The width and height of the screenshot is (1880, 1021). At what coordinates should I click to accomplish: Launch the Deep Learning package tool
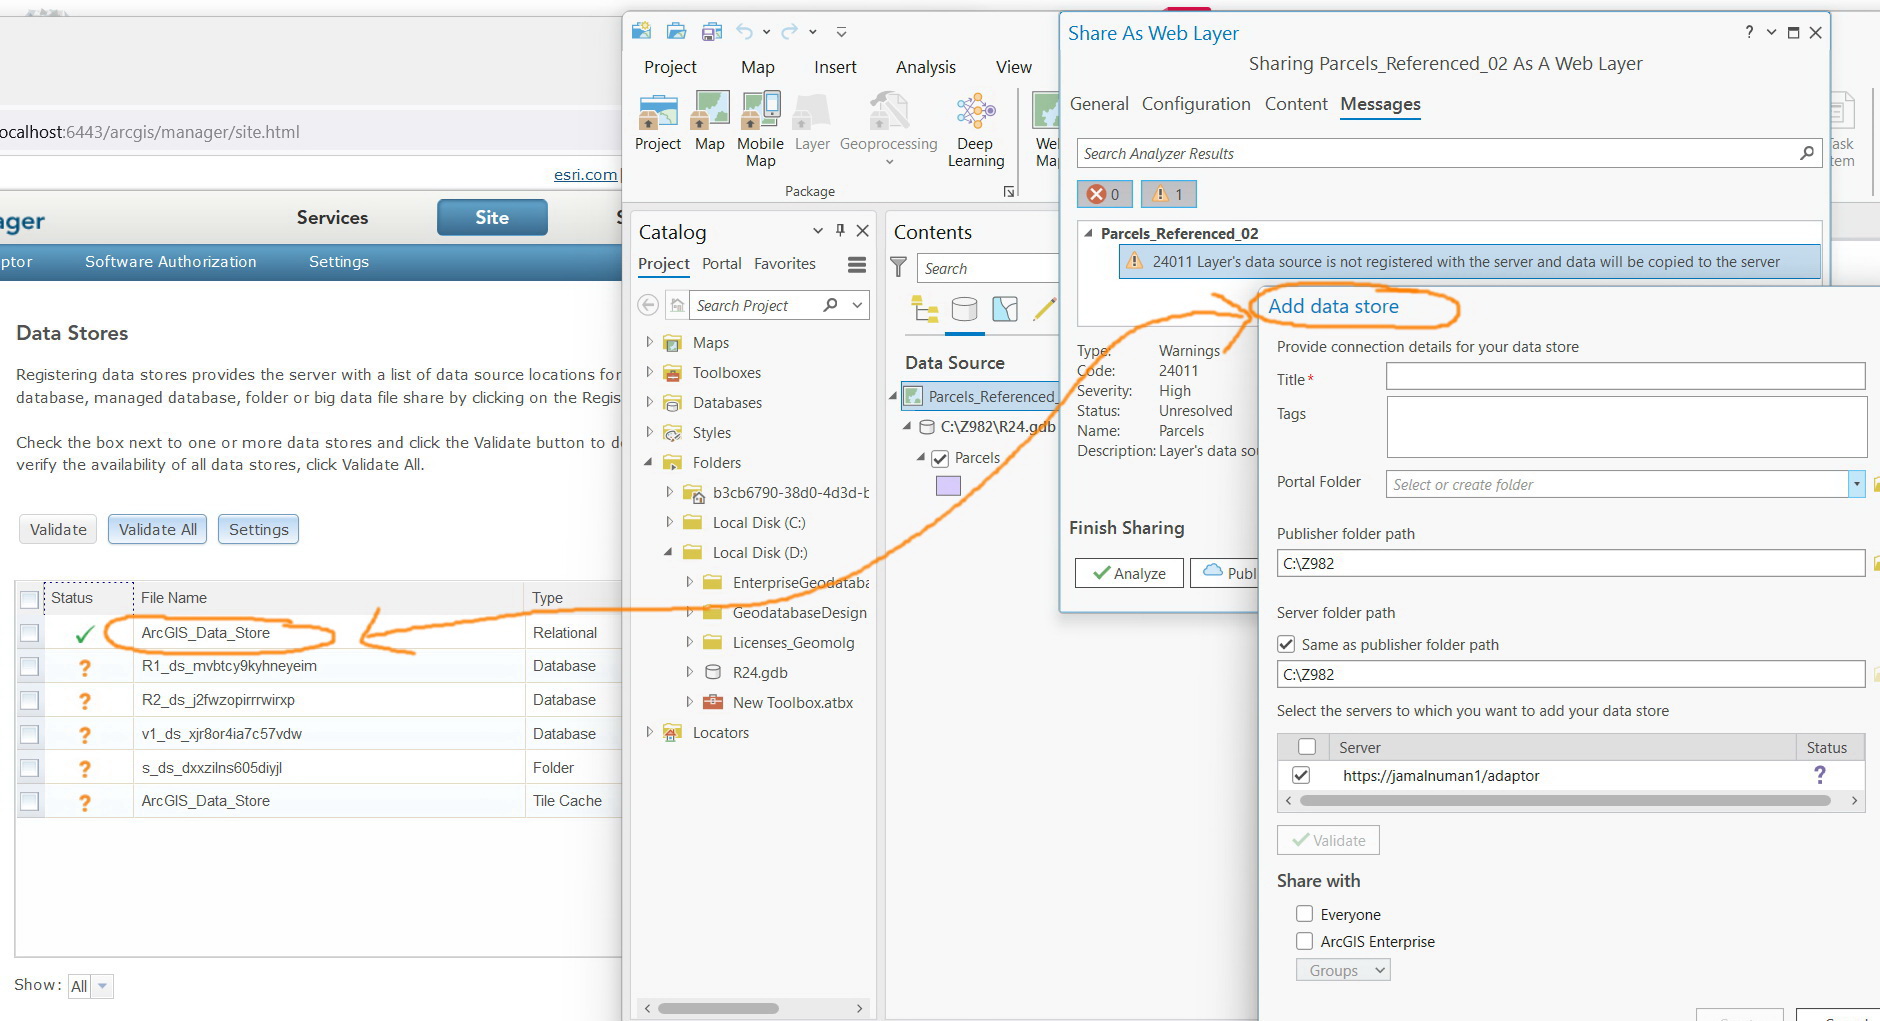[x=975, y=125]
